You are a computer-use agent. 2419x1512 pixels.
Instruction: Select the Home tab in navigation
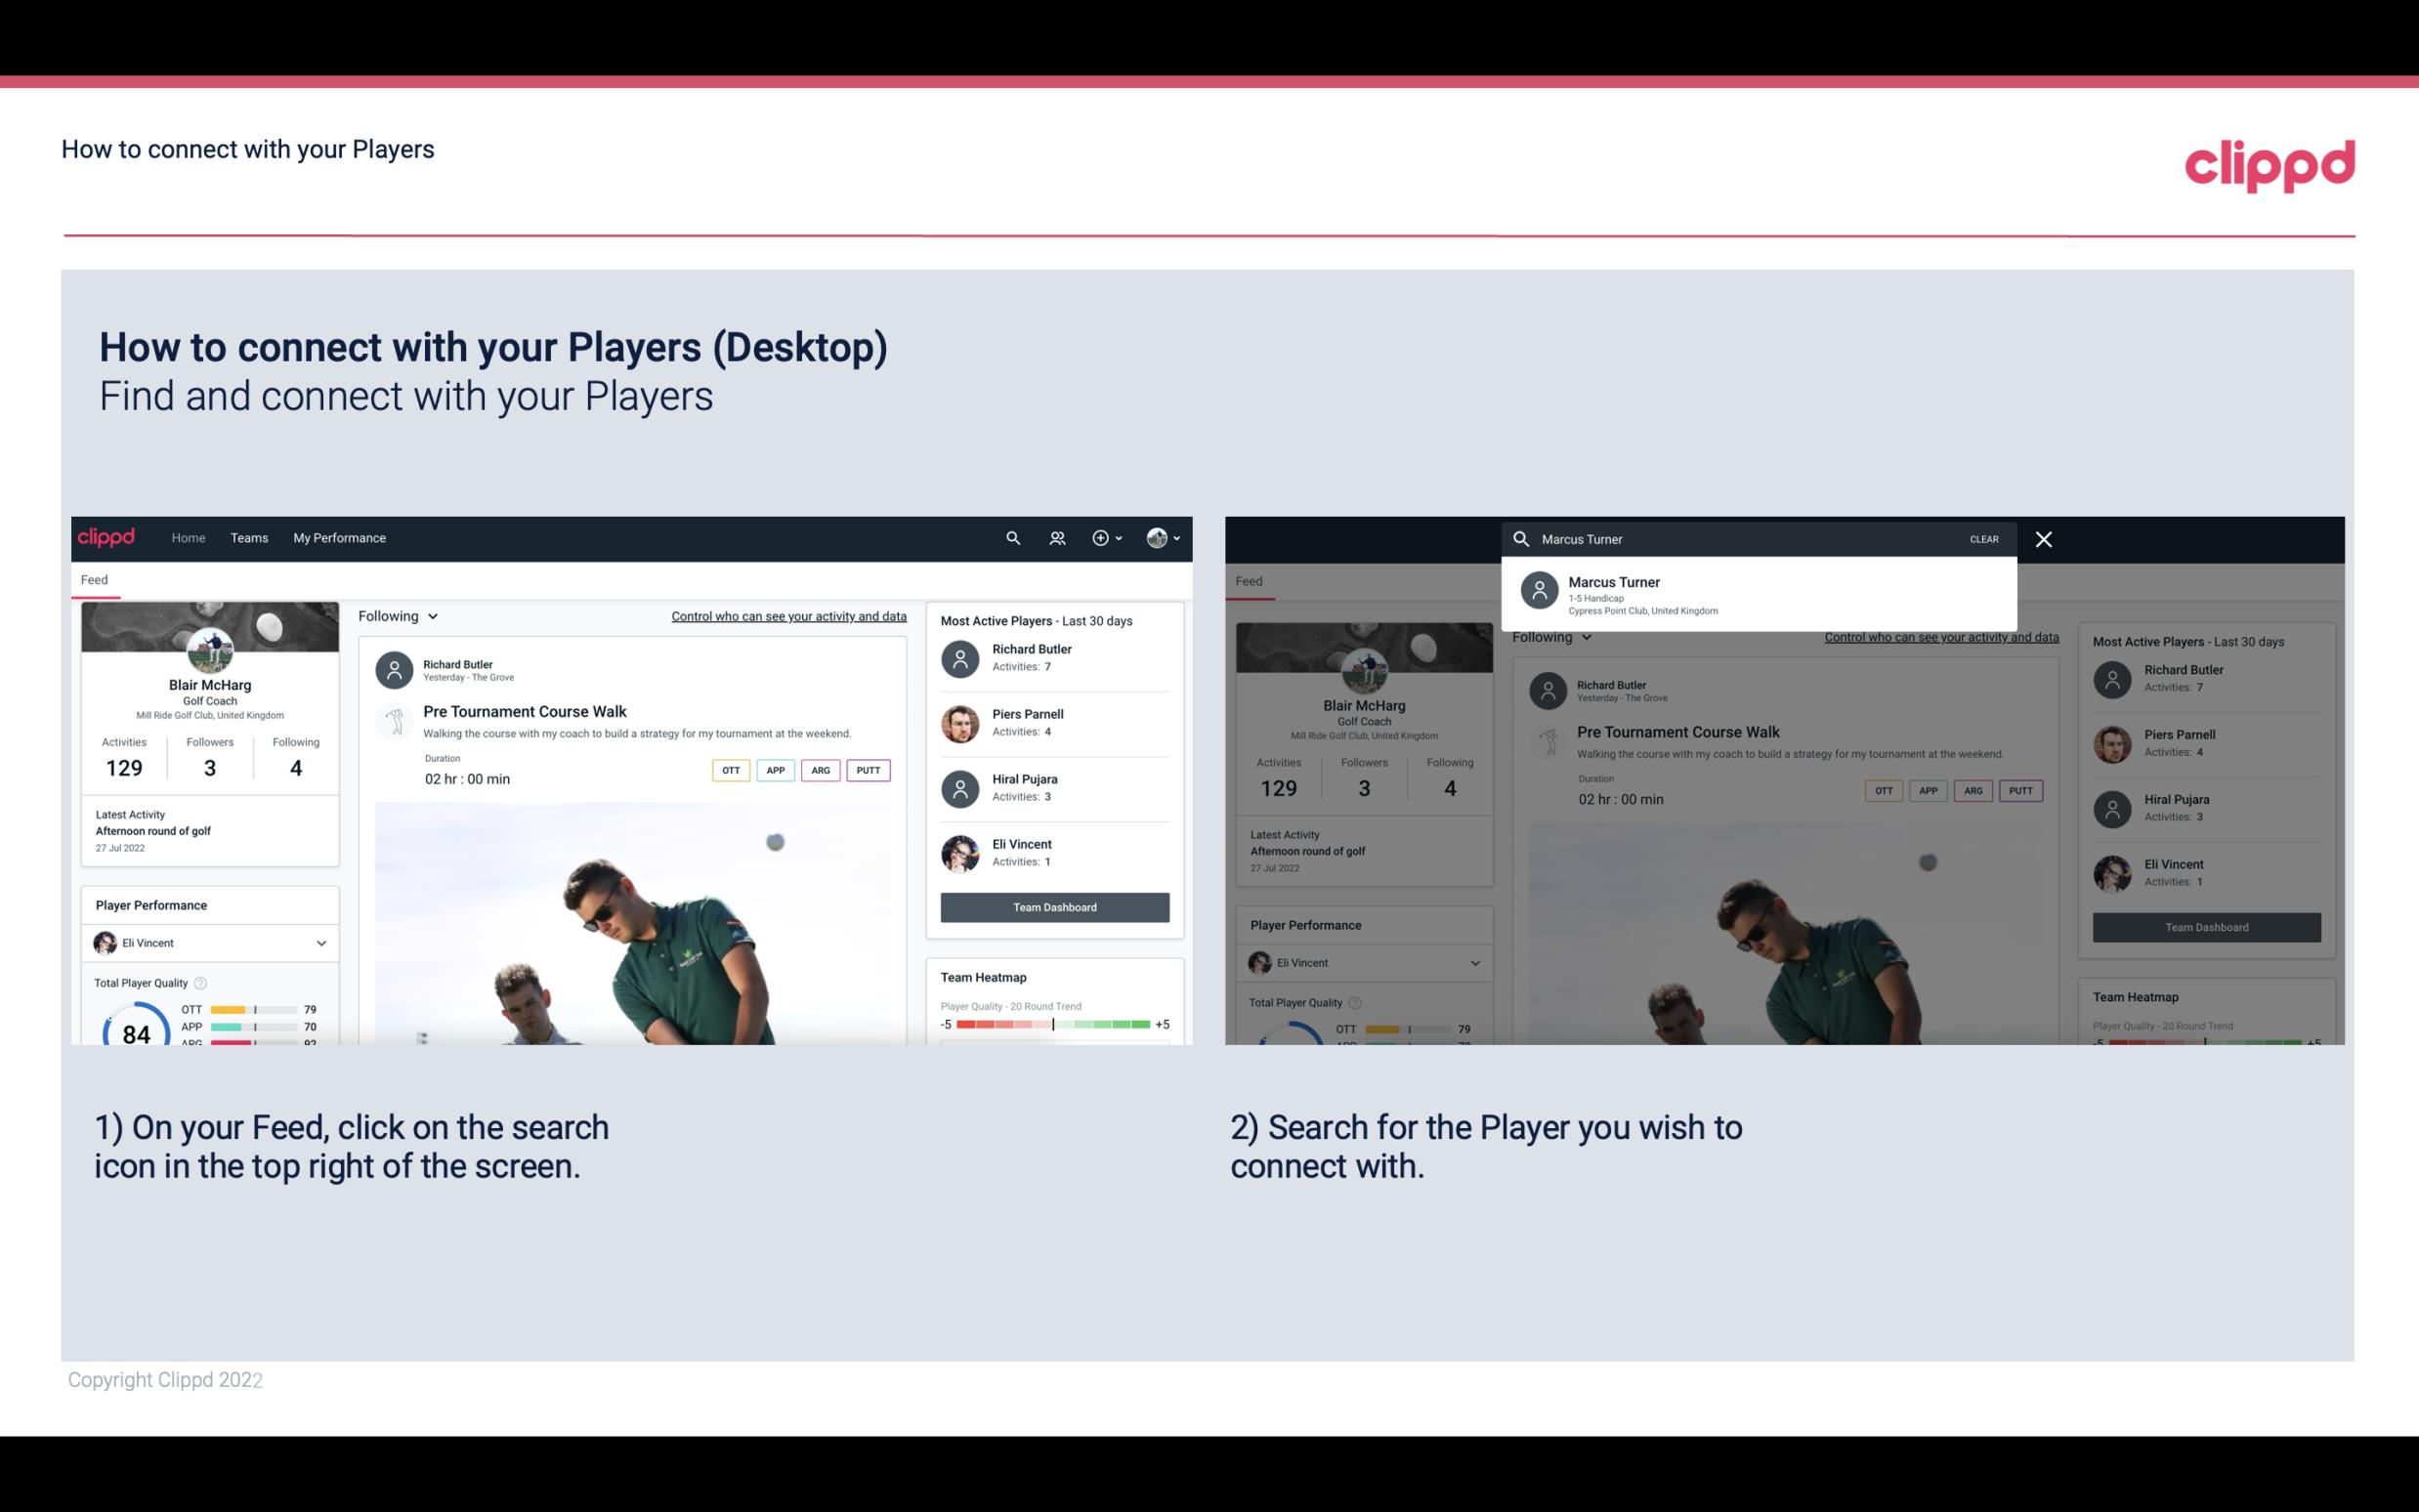(187, 536)
